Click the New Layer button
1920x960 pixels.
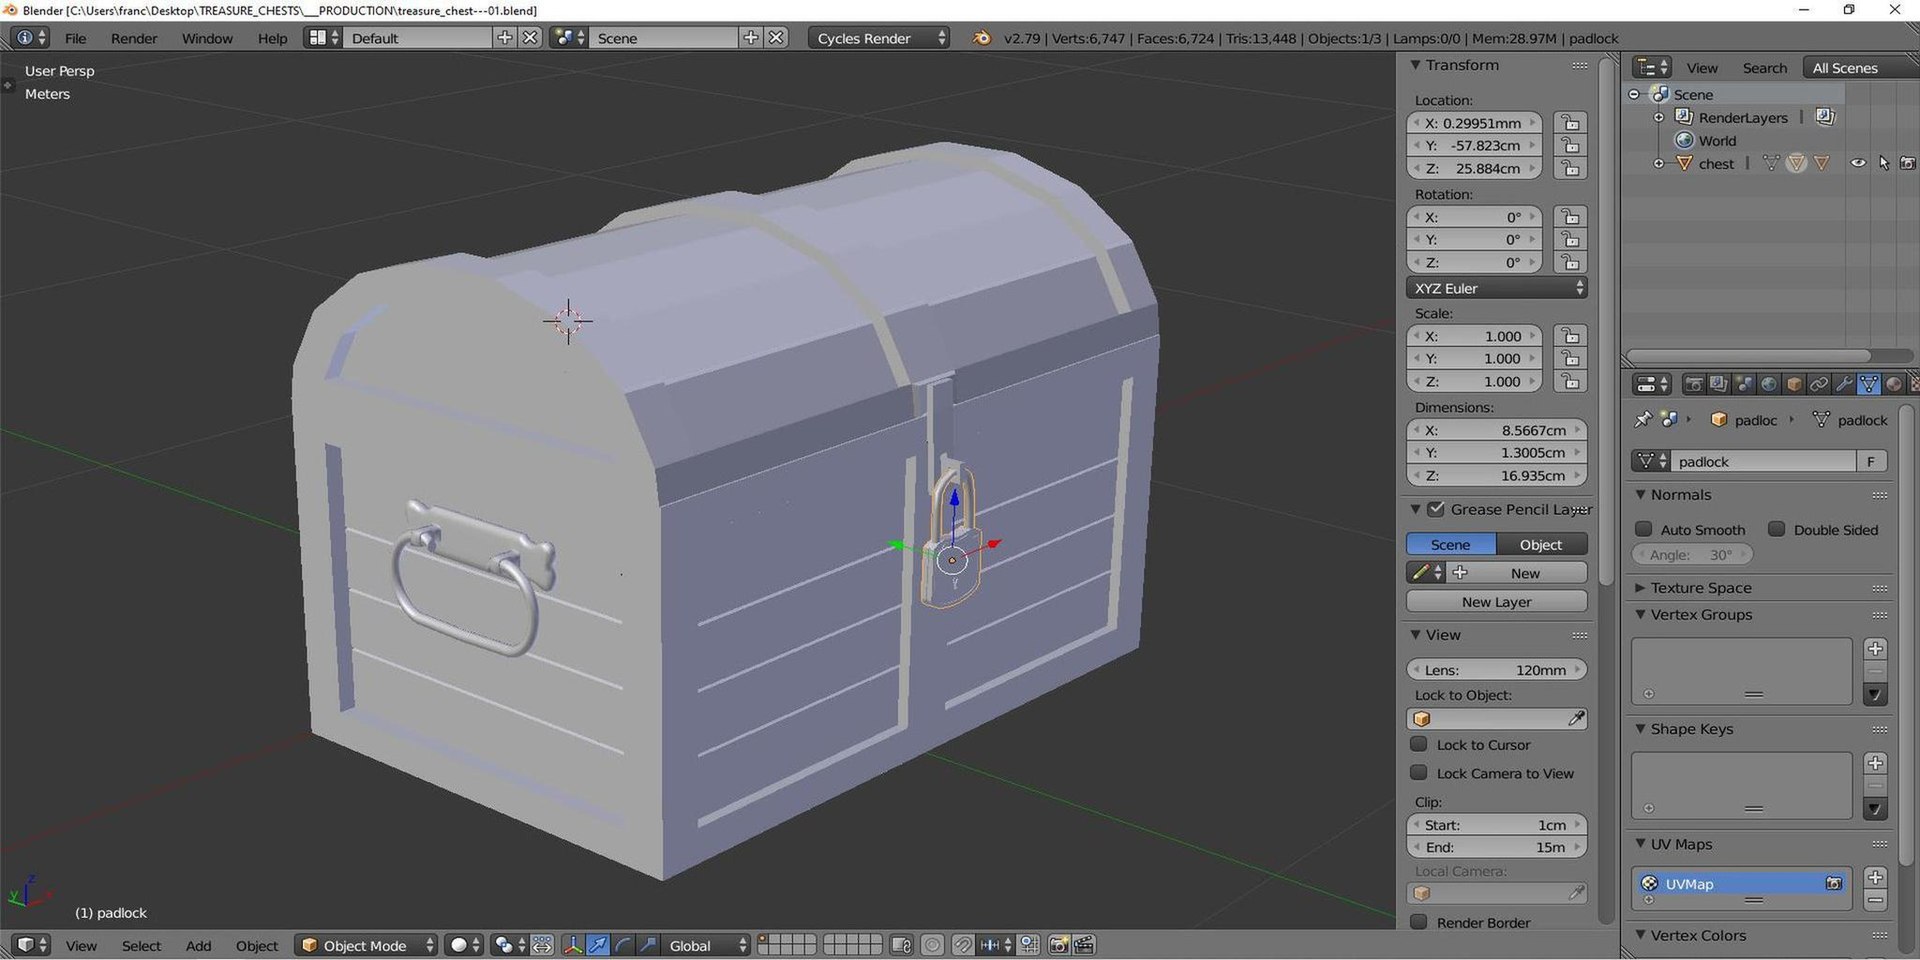[x=1496, y=601]
